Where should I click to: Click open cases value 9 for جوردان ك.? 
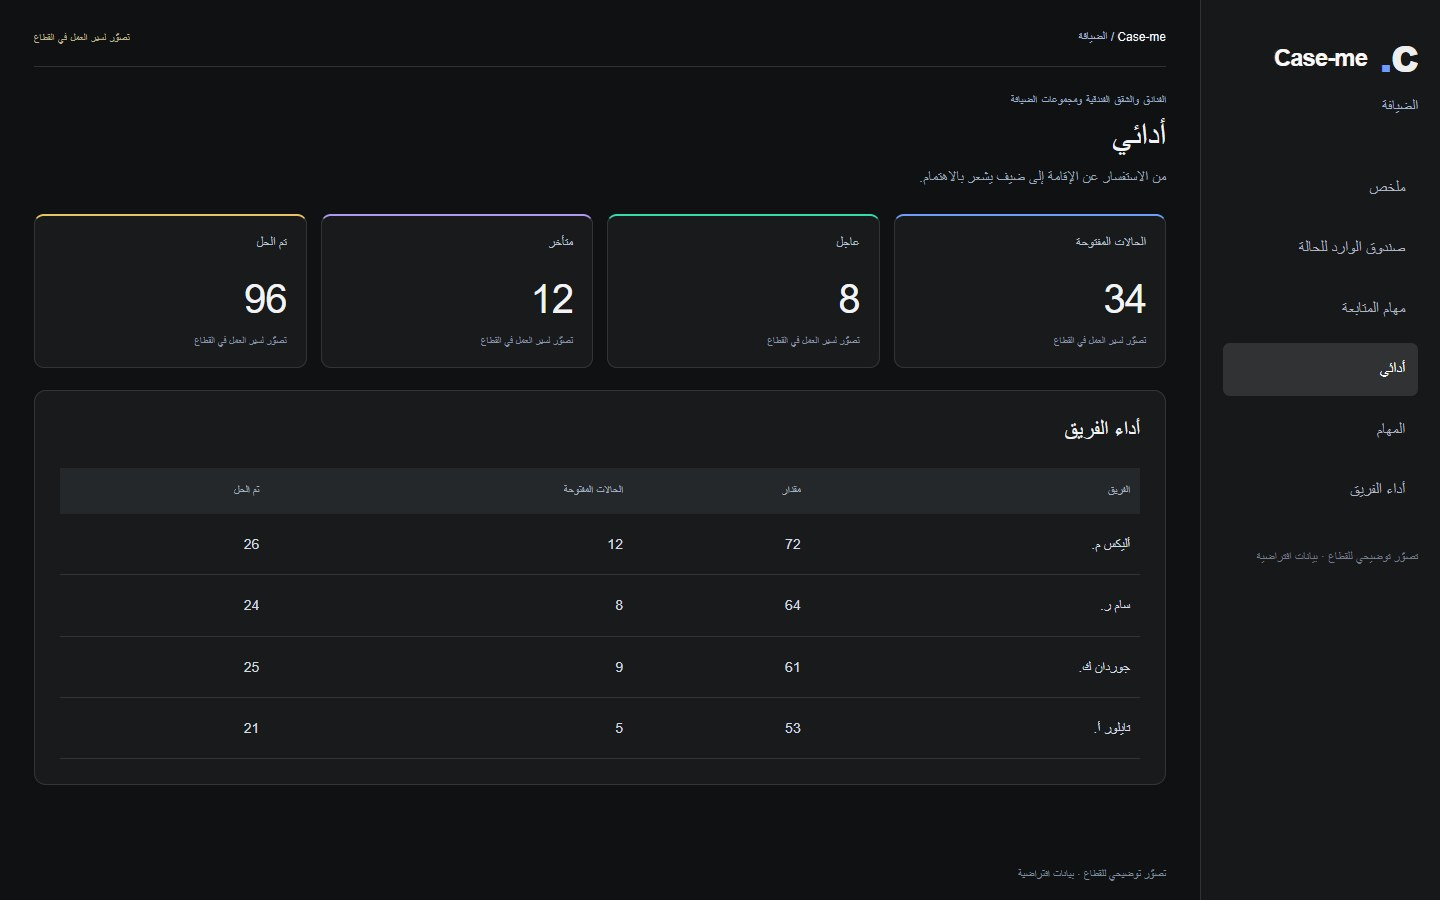click(619, 667)
